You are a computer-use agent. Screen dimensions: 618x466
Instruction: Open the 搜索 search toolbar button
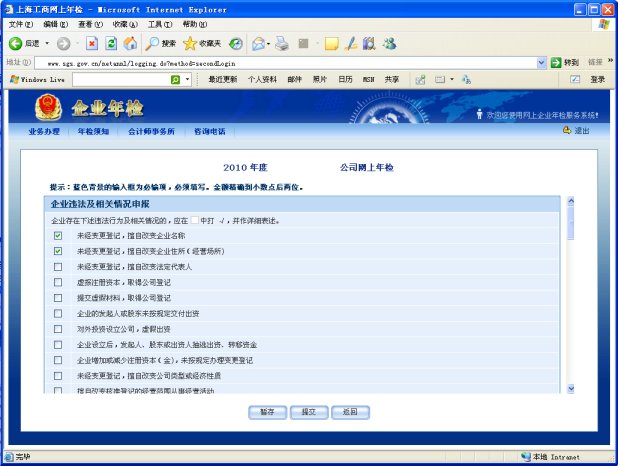pos(160,44)
